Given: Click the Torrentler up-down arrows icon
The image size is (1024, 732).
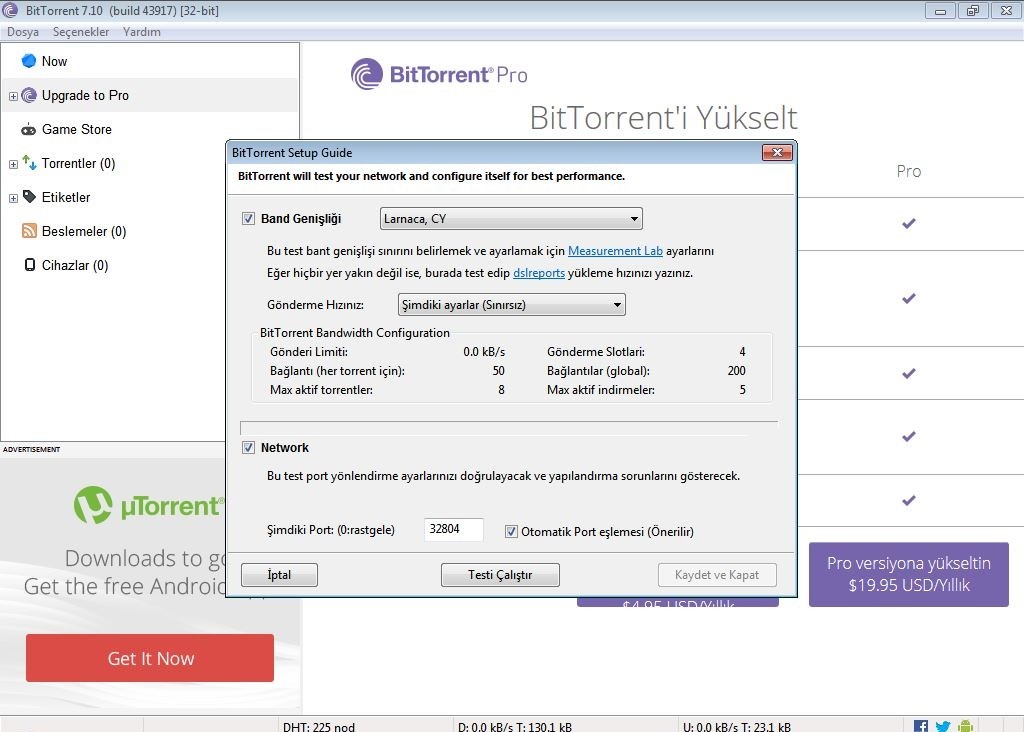Looking at the screenshot, I should (29, 162).
